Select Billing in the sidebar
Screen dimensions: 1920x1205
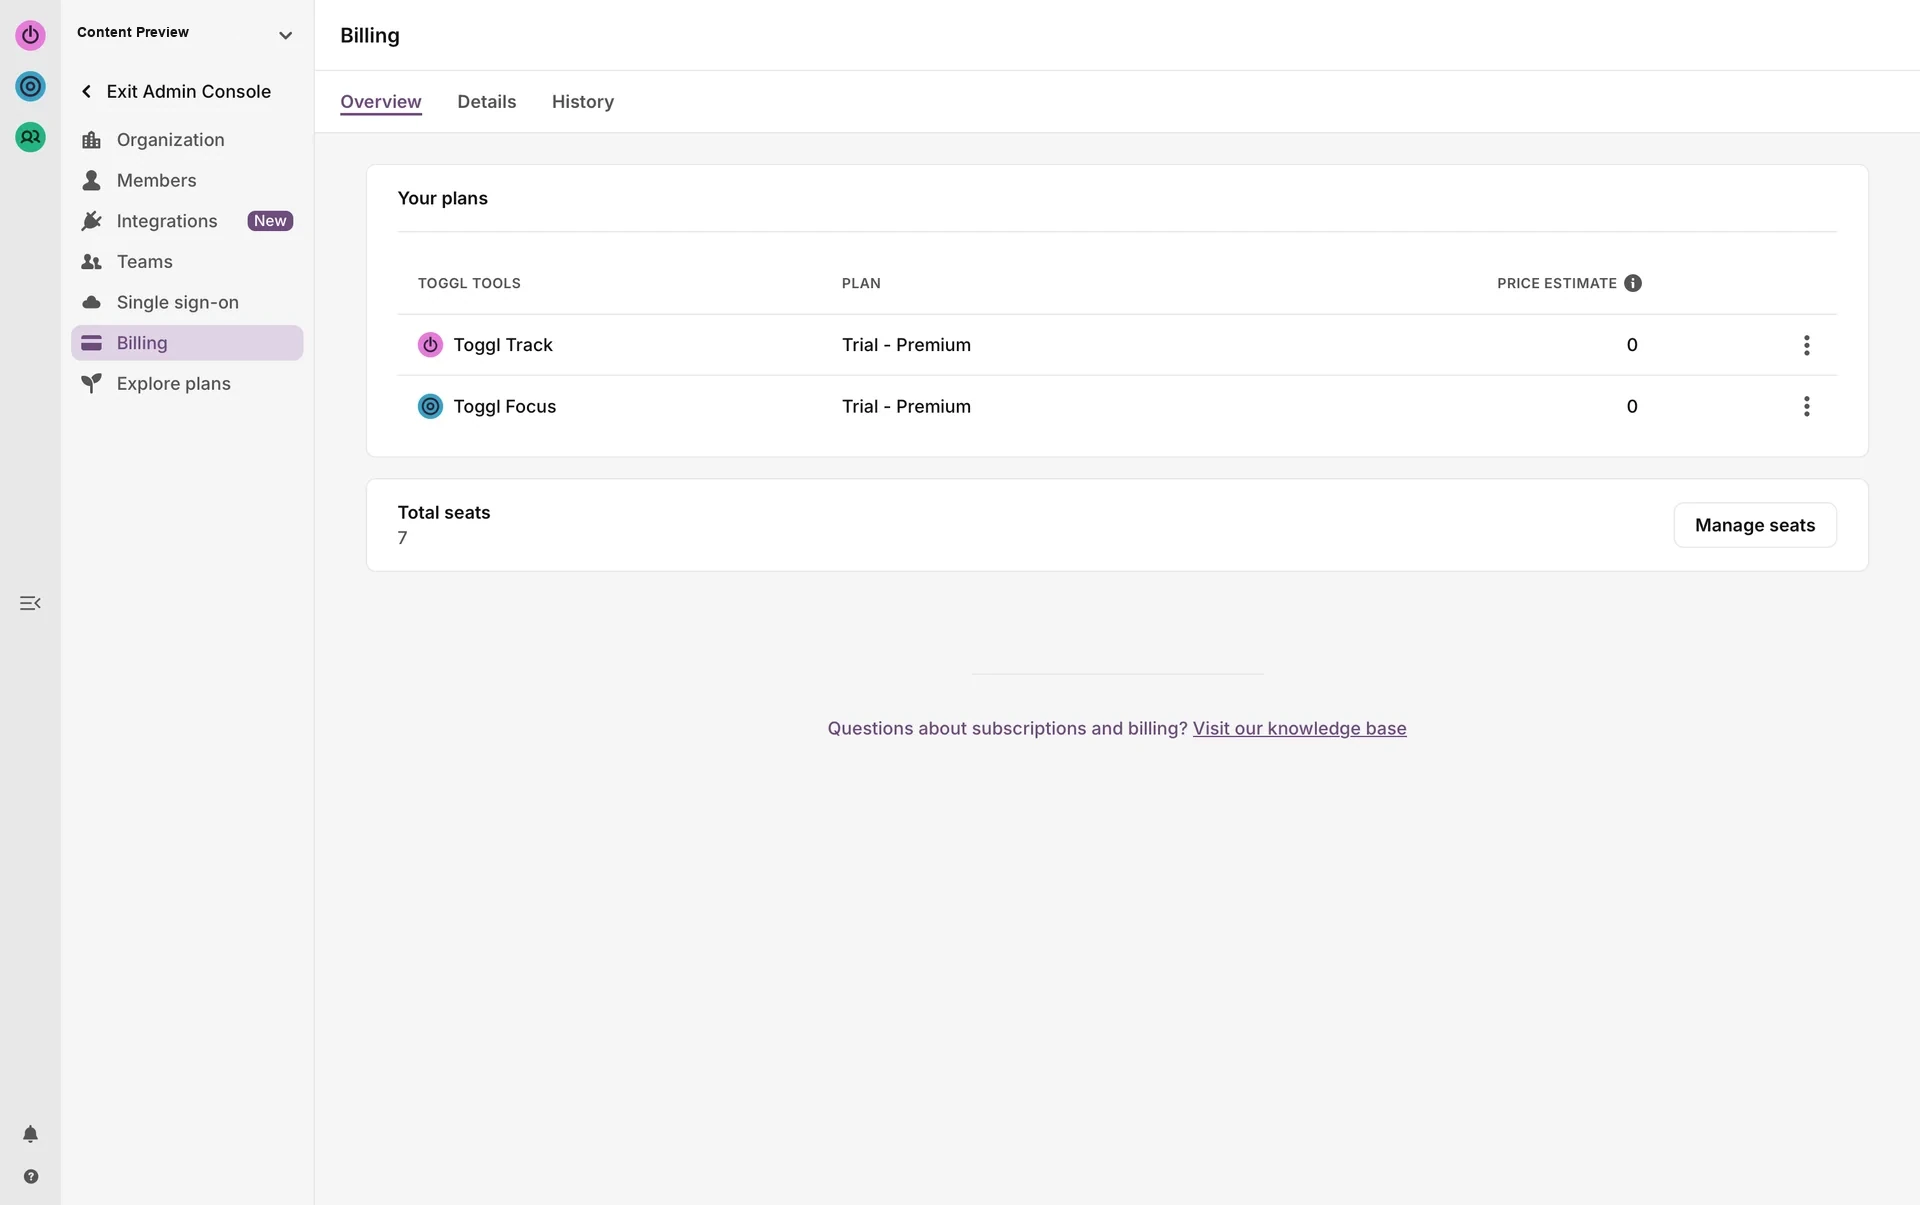[x=187, y=343]
